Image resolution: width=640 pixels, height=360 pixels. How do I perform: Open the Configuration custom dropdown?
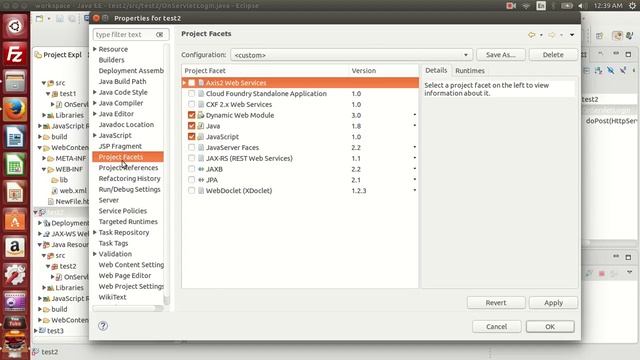pyautogui.click(x=351, y=55)
